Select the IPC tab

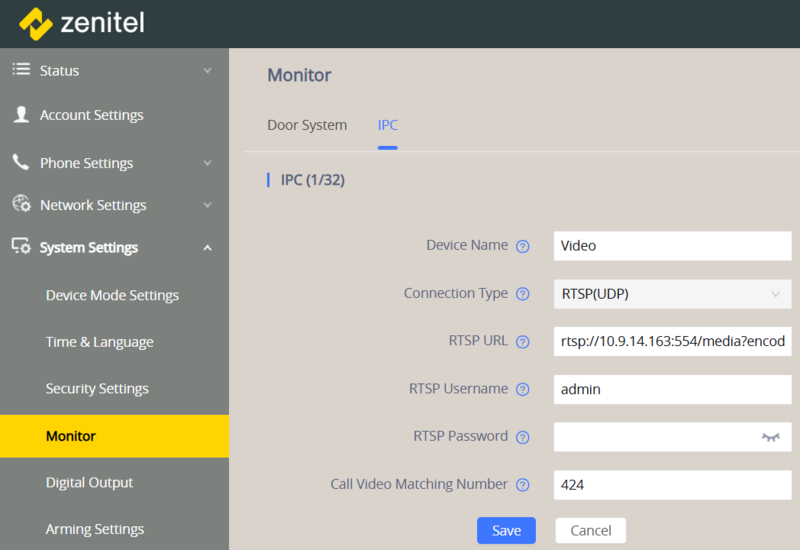click(x=387, y=125)
